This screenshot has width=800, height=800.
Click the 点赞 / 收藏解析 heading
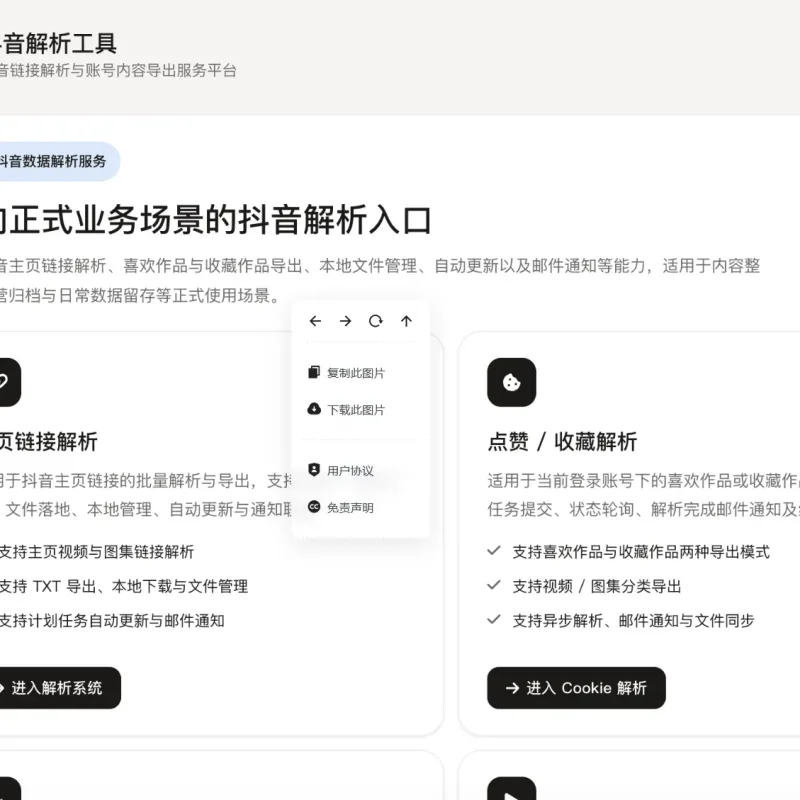click(562, 442)
